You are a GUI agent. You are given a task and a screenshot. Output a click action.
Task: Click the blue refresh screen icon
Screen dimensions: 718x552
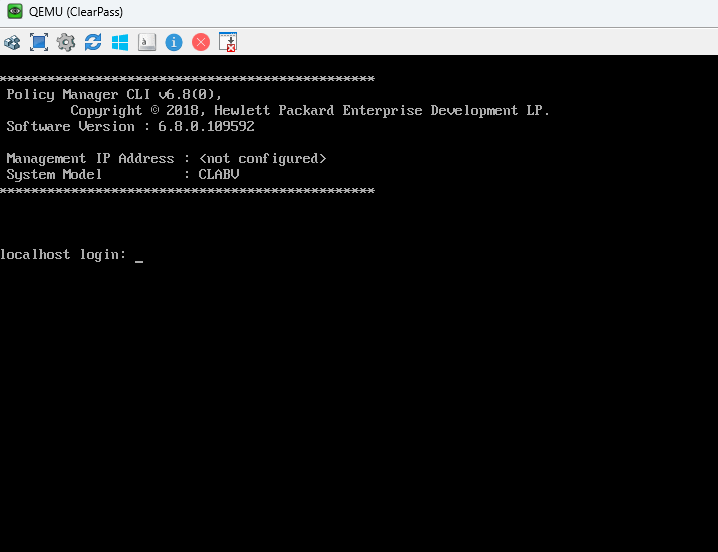(x=93, y=43)
